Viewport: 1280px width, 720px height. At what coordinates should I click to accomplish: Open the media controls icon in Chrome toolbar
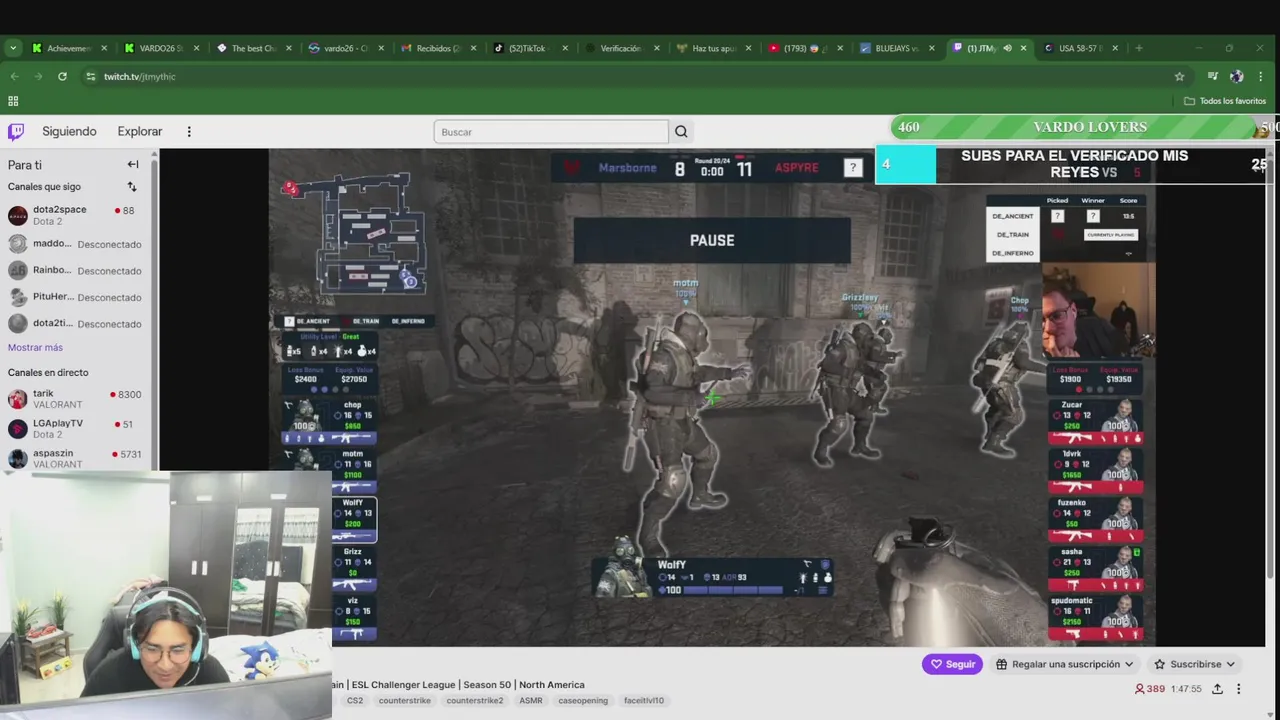point(1212,76)
